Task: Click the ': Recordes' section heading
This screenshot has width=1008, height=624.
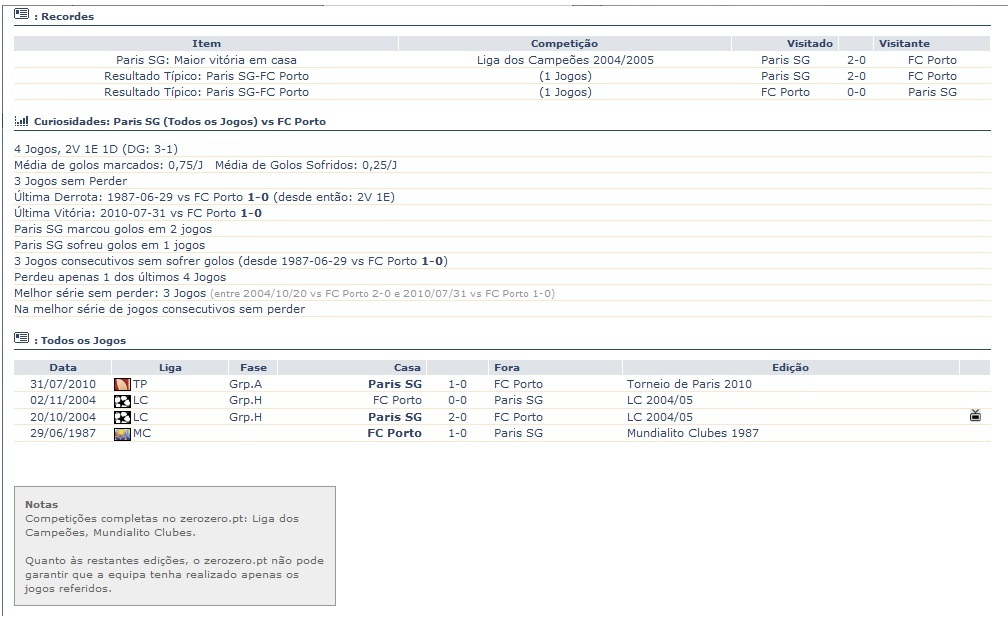Action: click(64, 17)
